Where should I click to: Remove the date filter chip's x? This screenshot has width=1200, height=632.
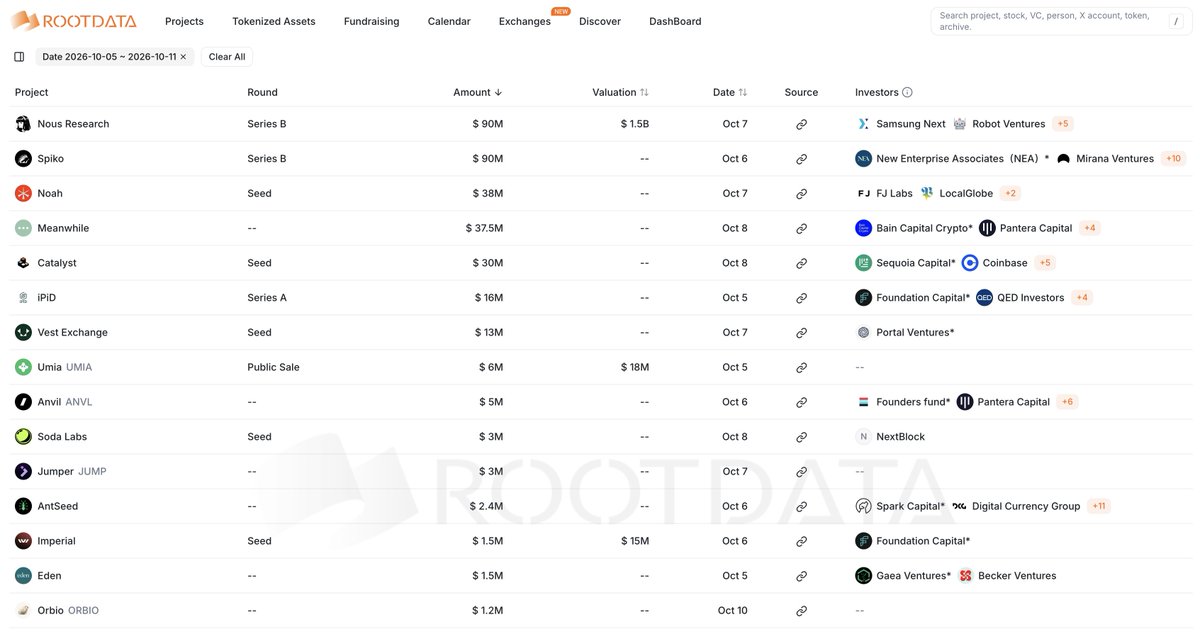[x=183, y=57]
